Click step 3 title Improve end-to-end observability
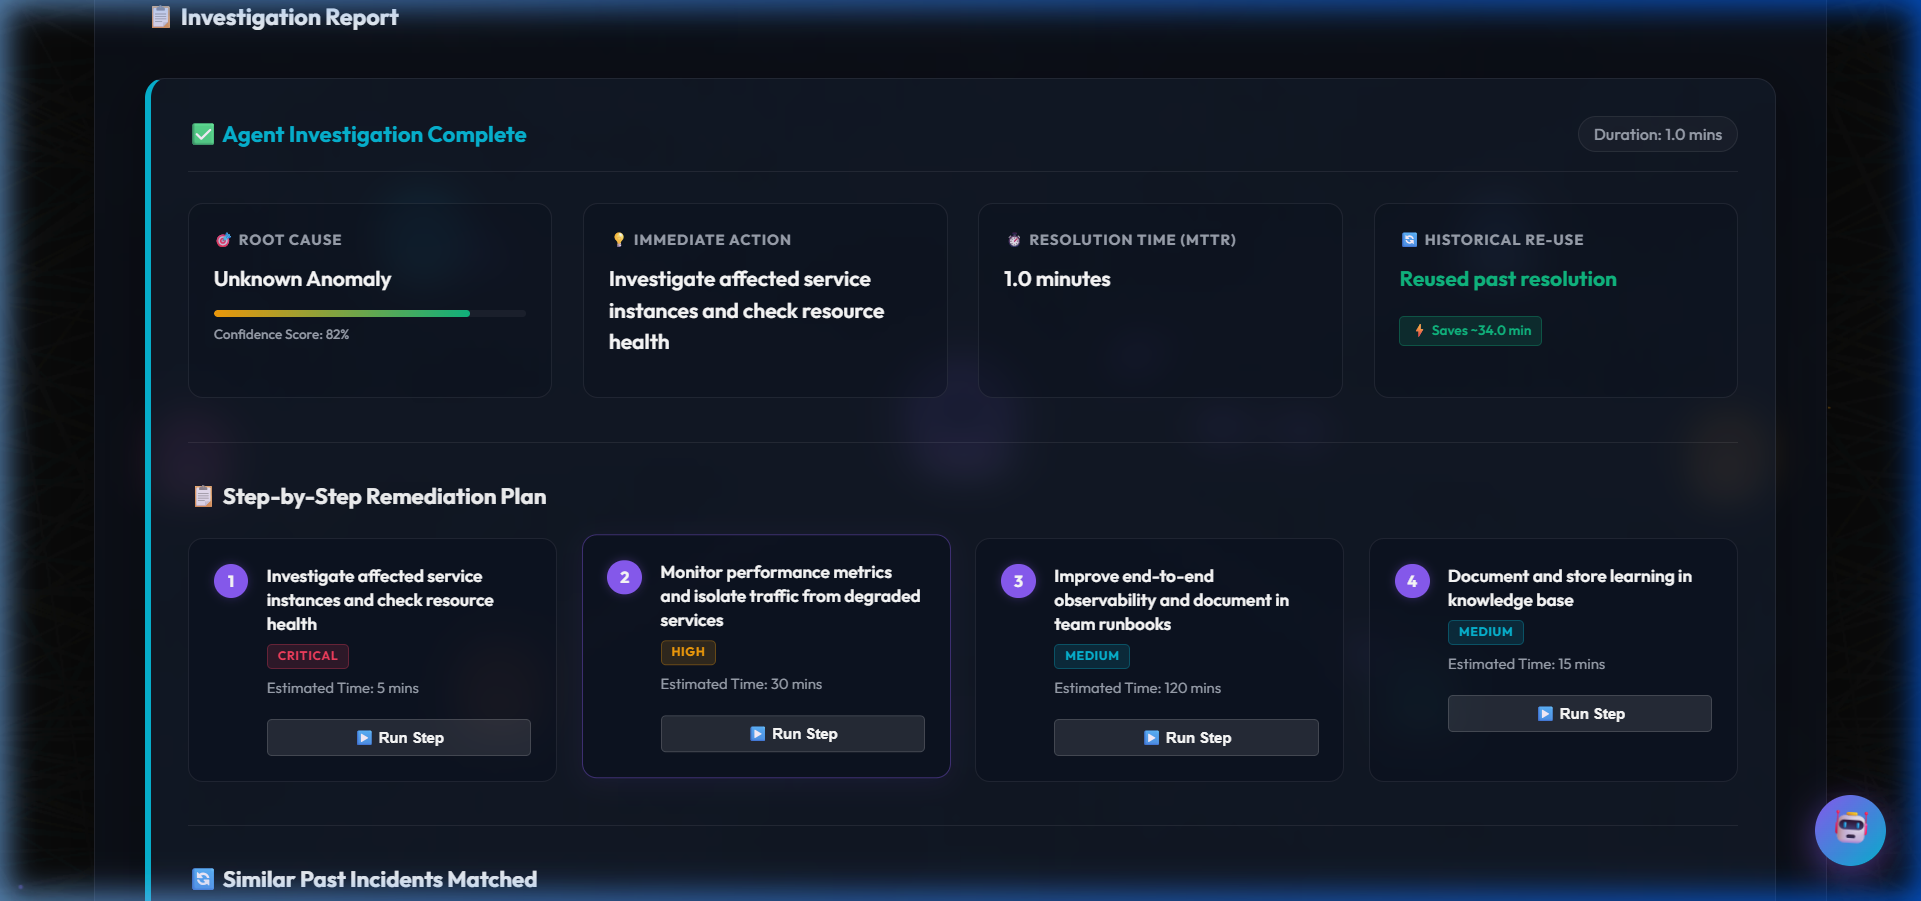The width and height of the screenshot is (1921, 901). 1171,600
